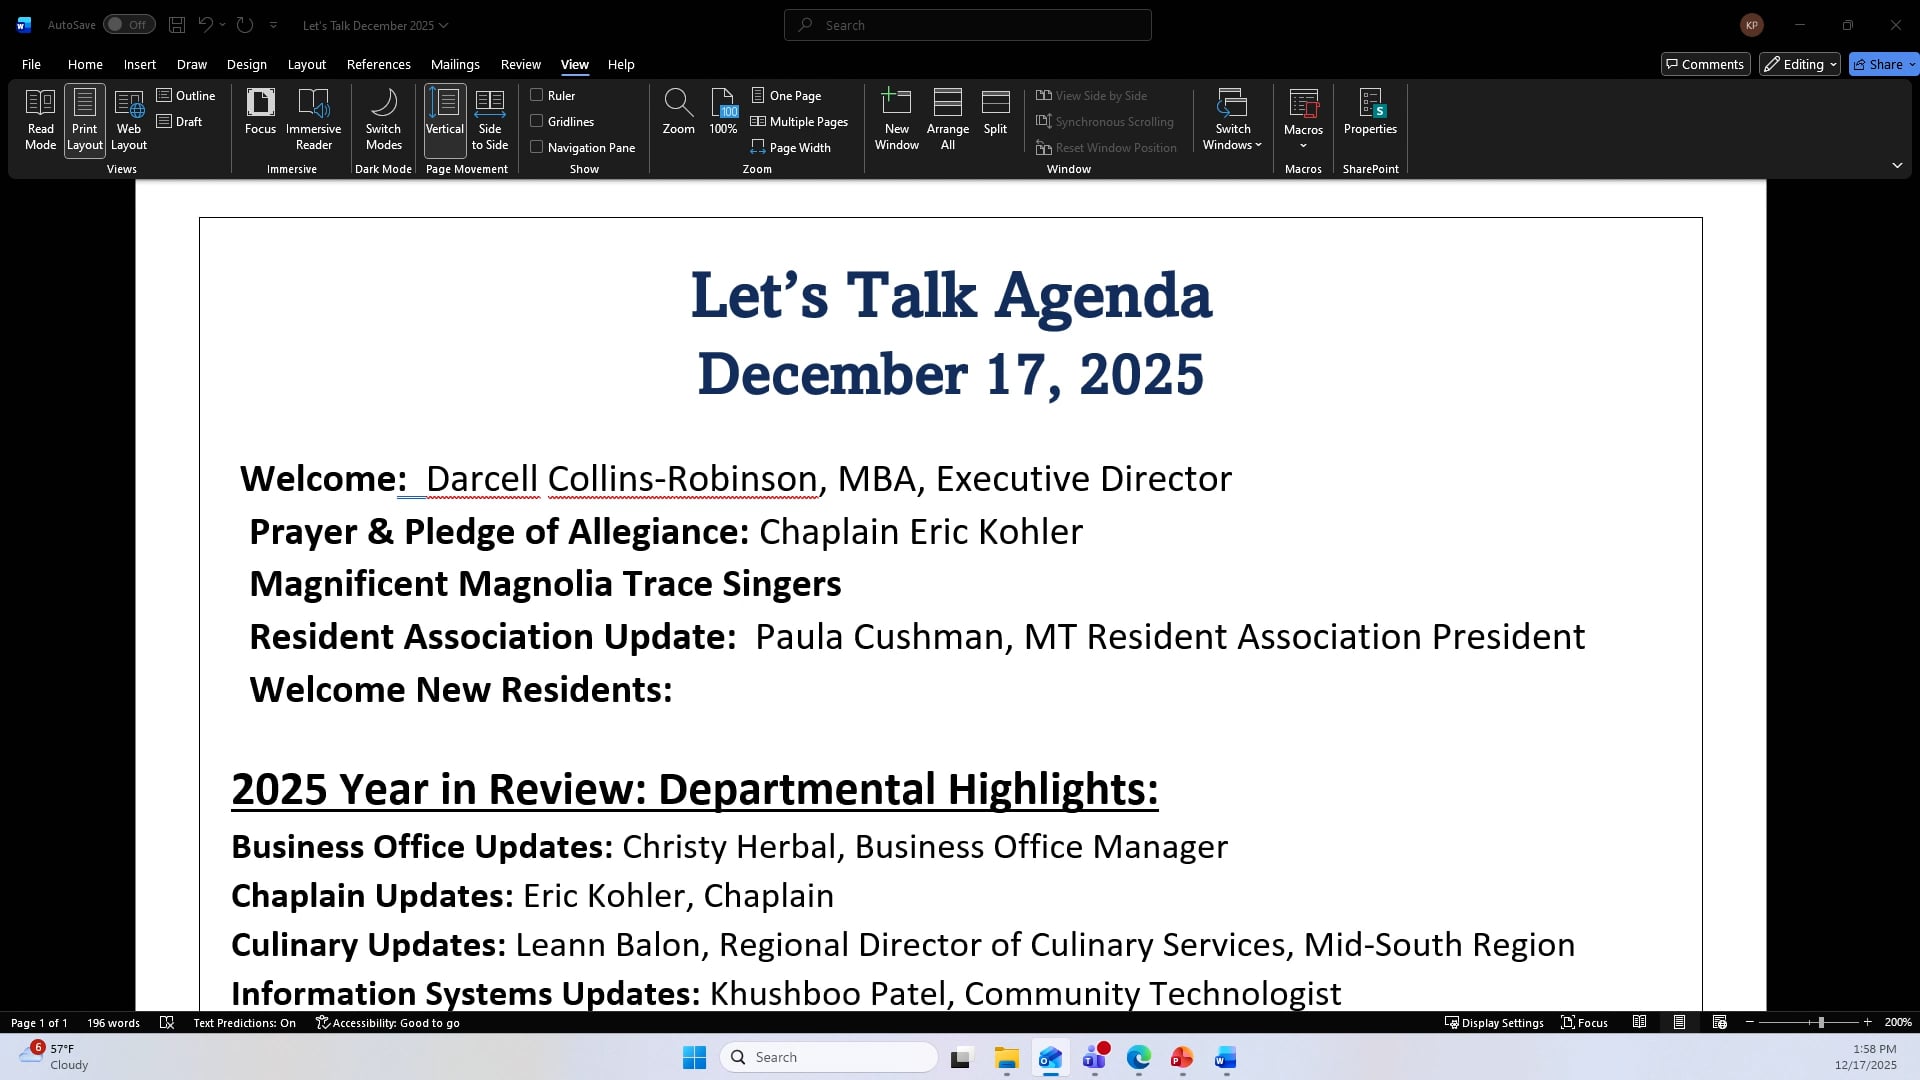The width and height of the screenshot is (1920, 1080).
Task: Open the Immersive Reader
Action: 314,118
